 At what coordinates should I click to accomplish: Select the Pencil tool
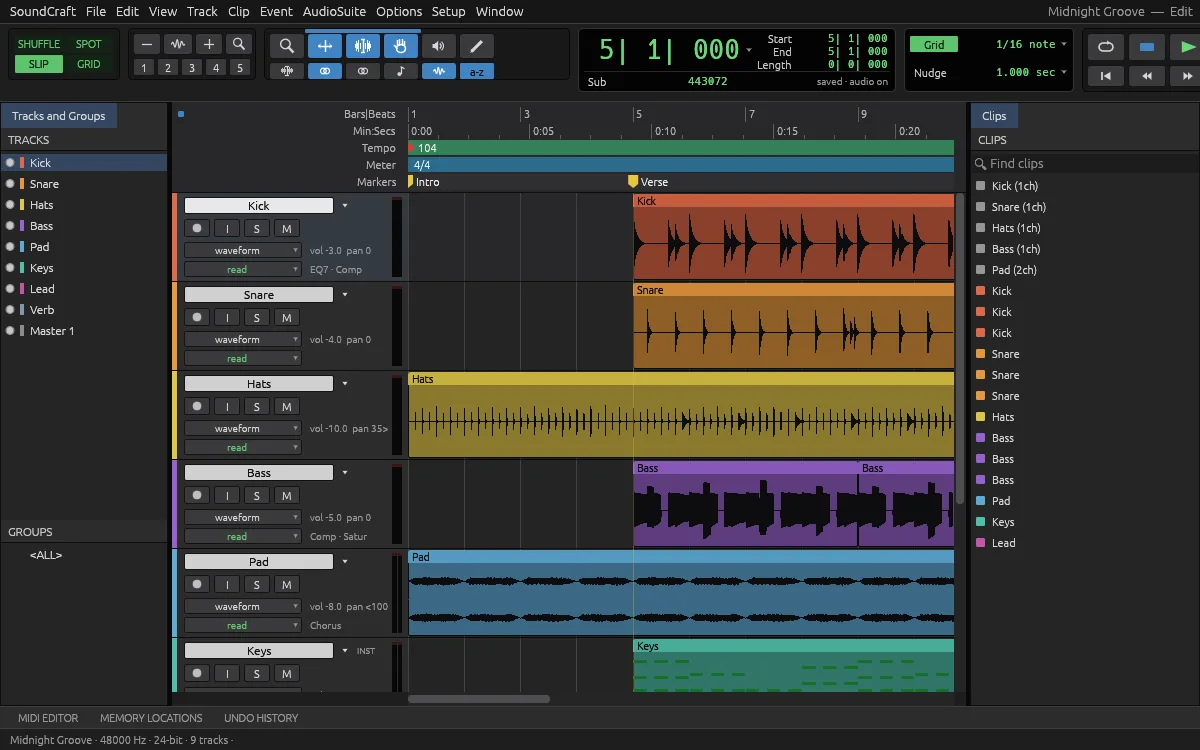pyautogui.click(x=476, y=46)
